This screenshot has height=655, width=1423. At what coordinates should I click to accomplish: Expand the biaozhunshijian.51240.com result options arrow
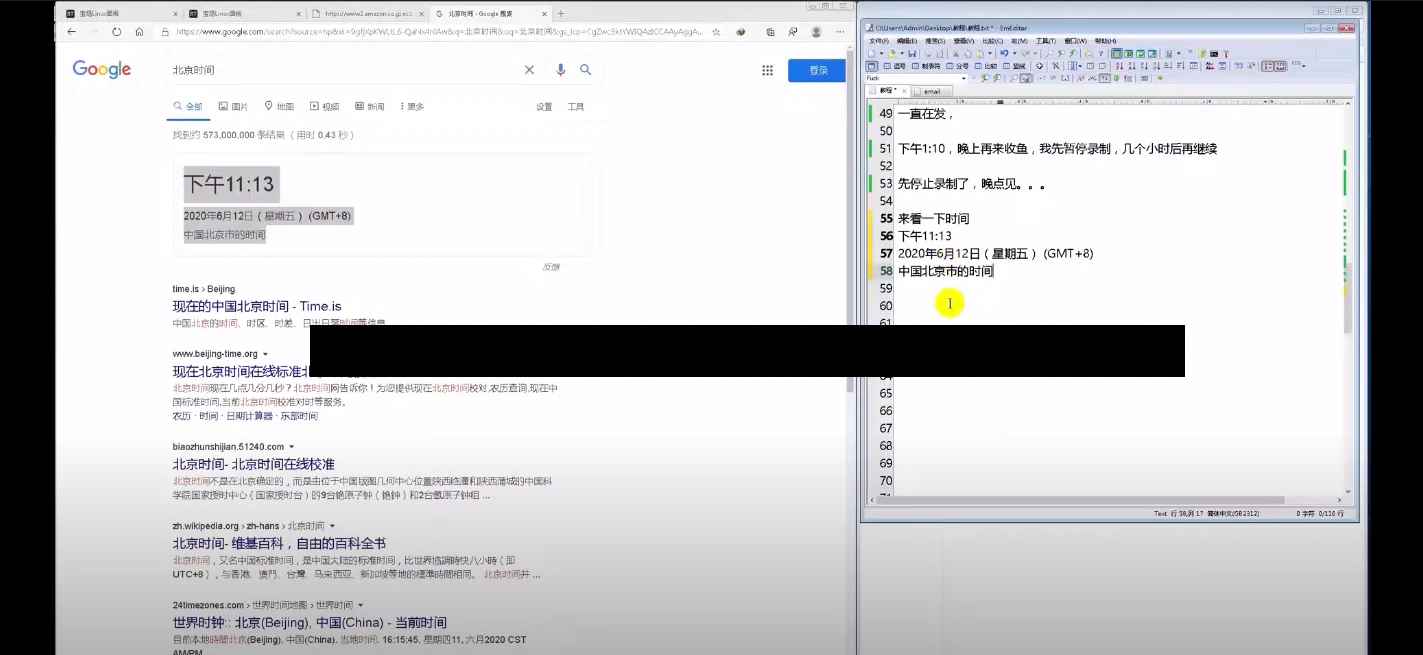coord(292,447)
